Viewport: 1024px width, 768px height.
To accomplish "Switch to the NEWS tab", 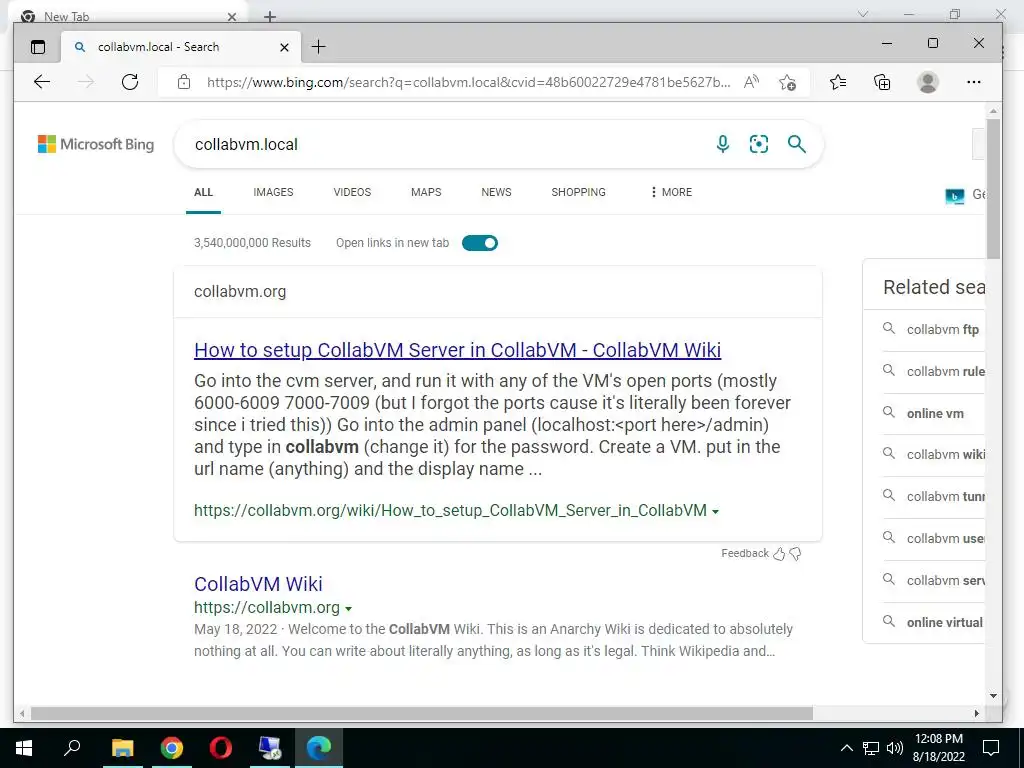I will click(496, 192).
